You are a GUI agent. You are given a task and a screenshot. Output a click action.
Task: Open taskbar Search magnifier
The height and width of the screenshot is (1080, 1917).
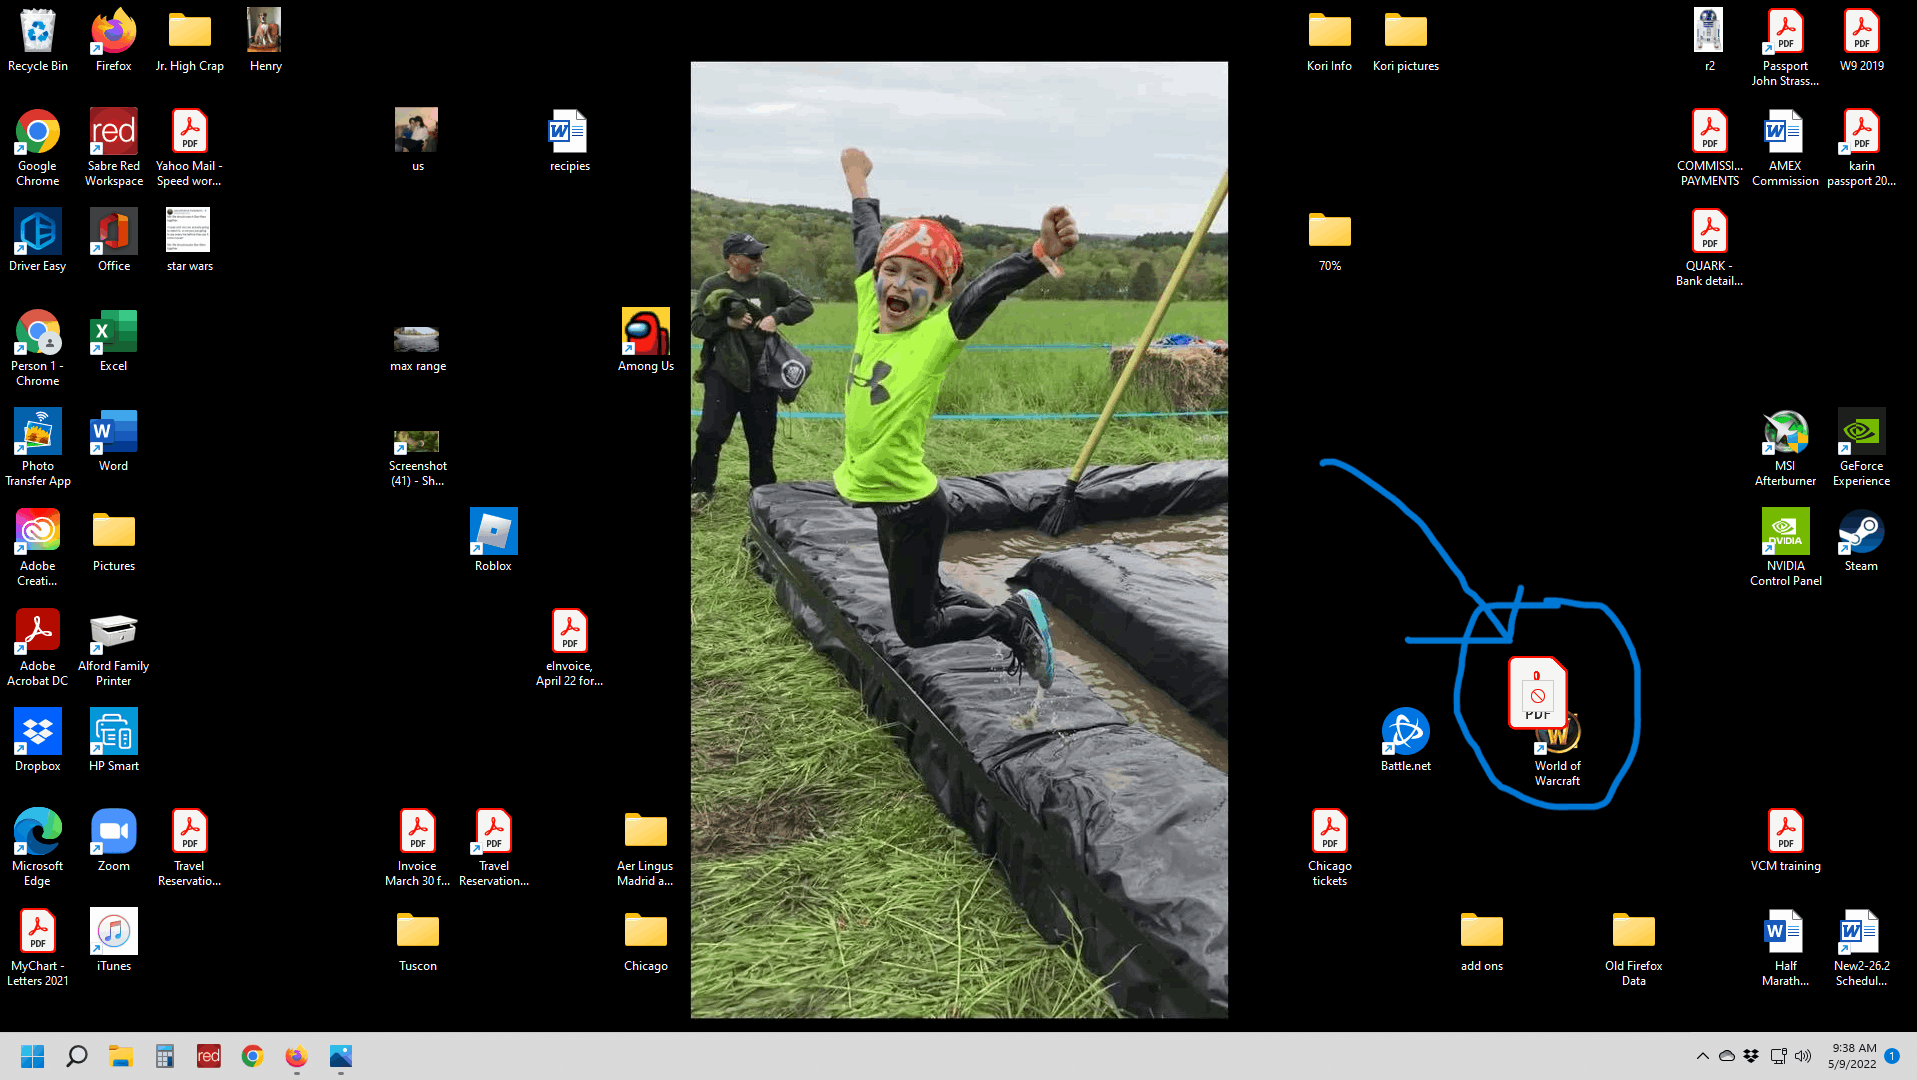tap(76, 1056)
